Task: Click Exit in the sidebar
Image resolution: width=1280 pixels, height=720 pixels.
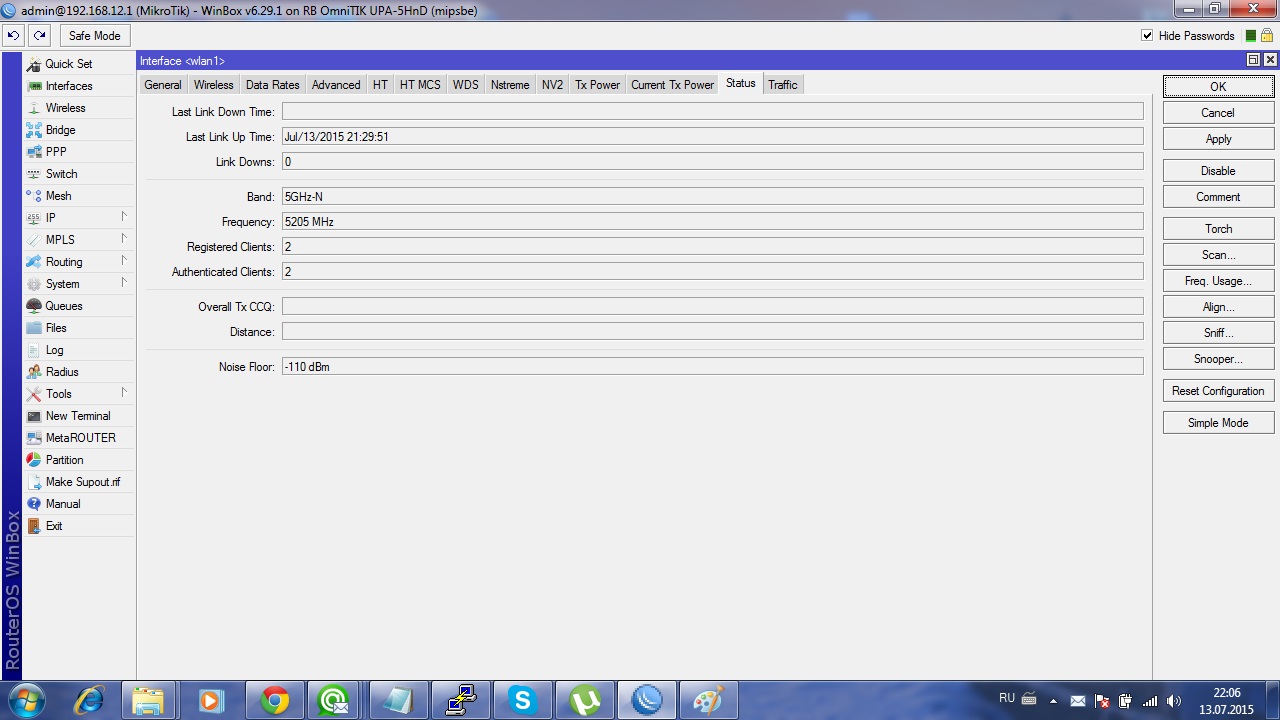Action: 54,526
